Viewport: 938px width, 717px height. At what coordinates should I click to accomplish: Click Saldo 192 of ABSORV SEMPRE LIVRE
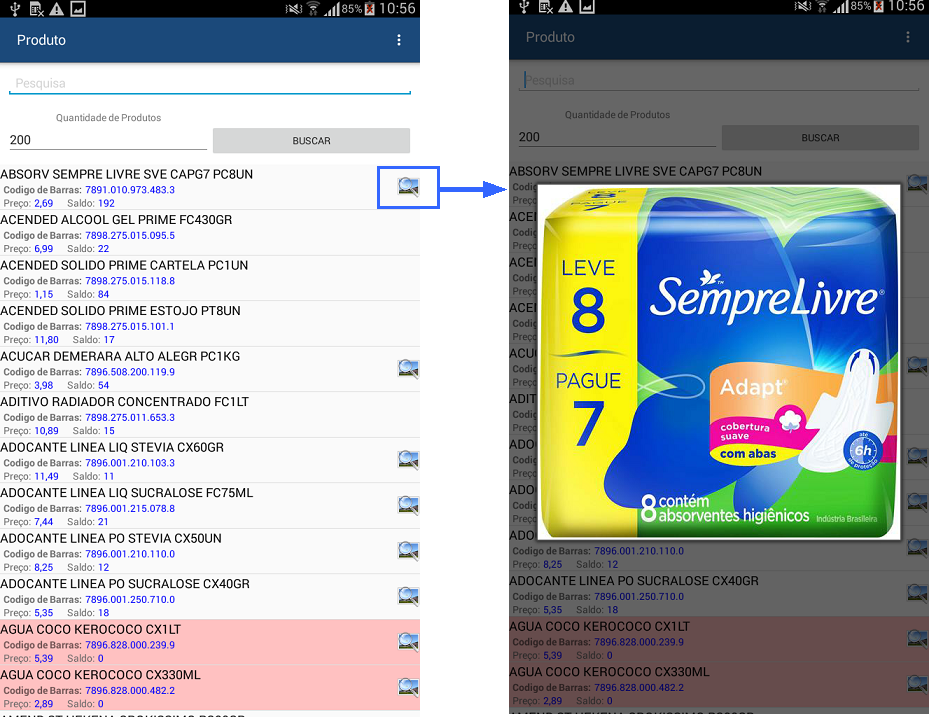[x=106, y=203]
